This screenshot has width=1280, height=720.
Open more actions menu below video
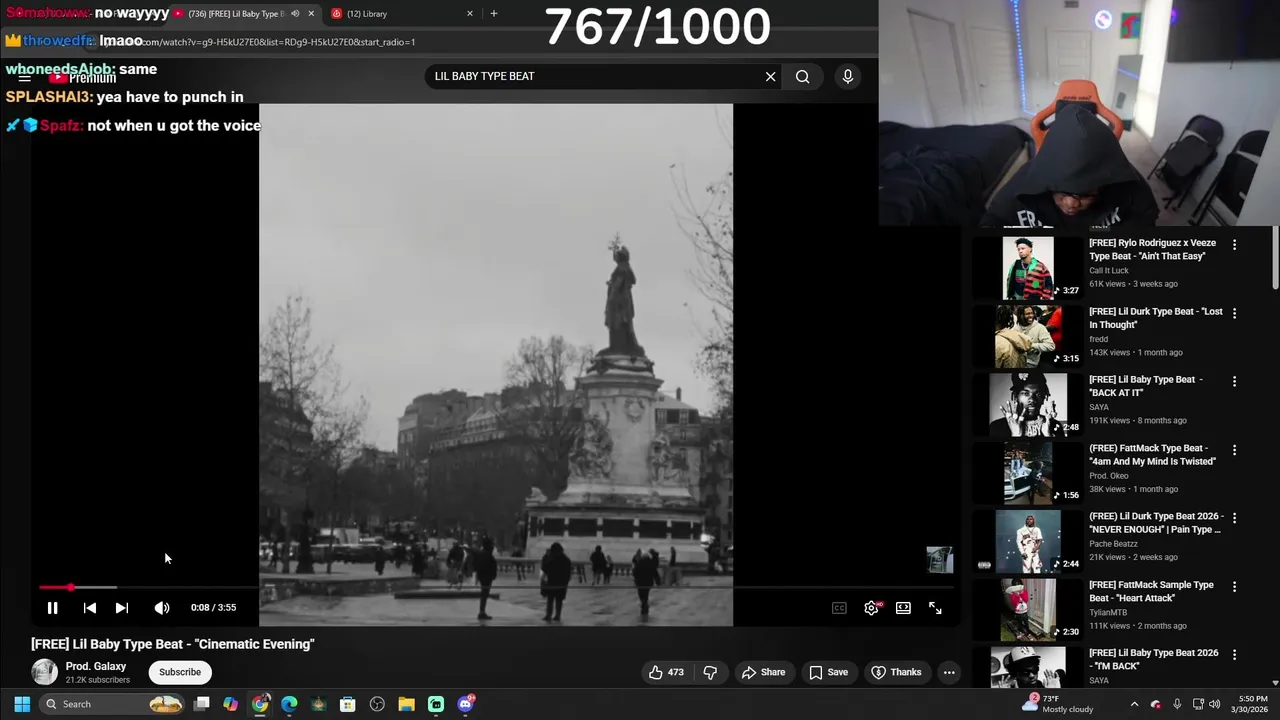tap(949, 672)
